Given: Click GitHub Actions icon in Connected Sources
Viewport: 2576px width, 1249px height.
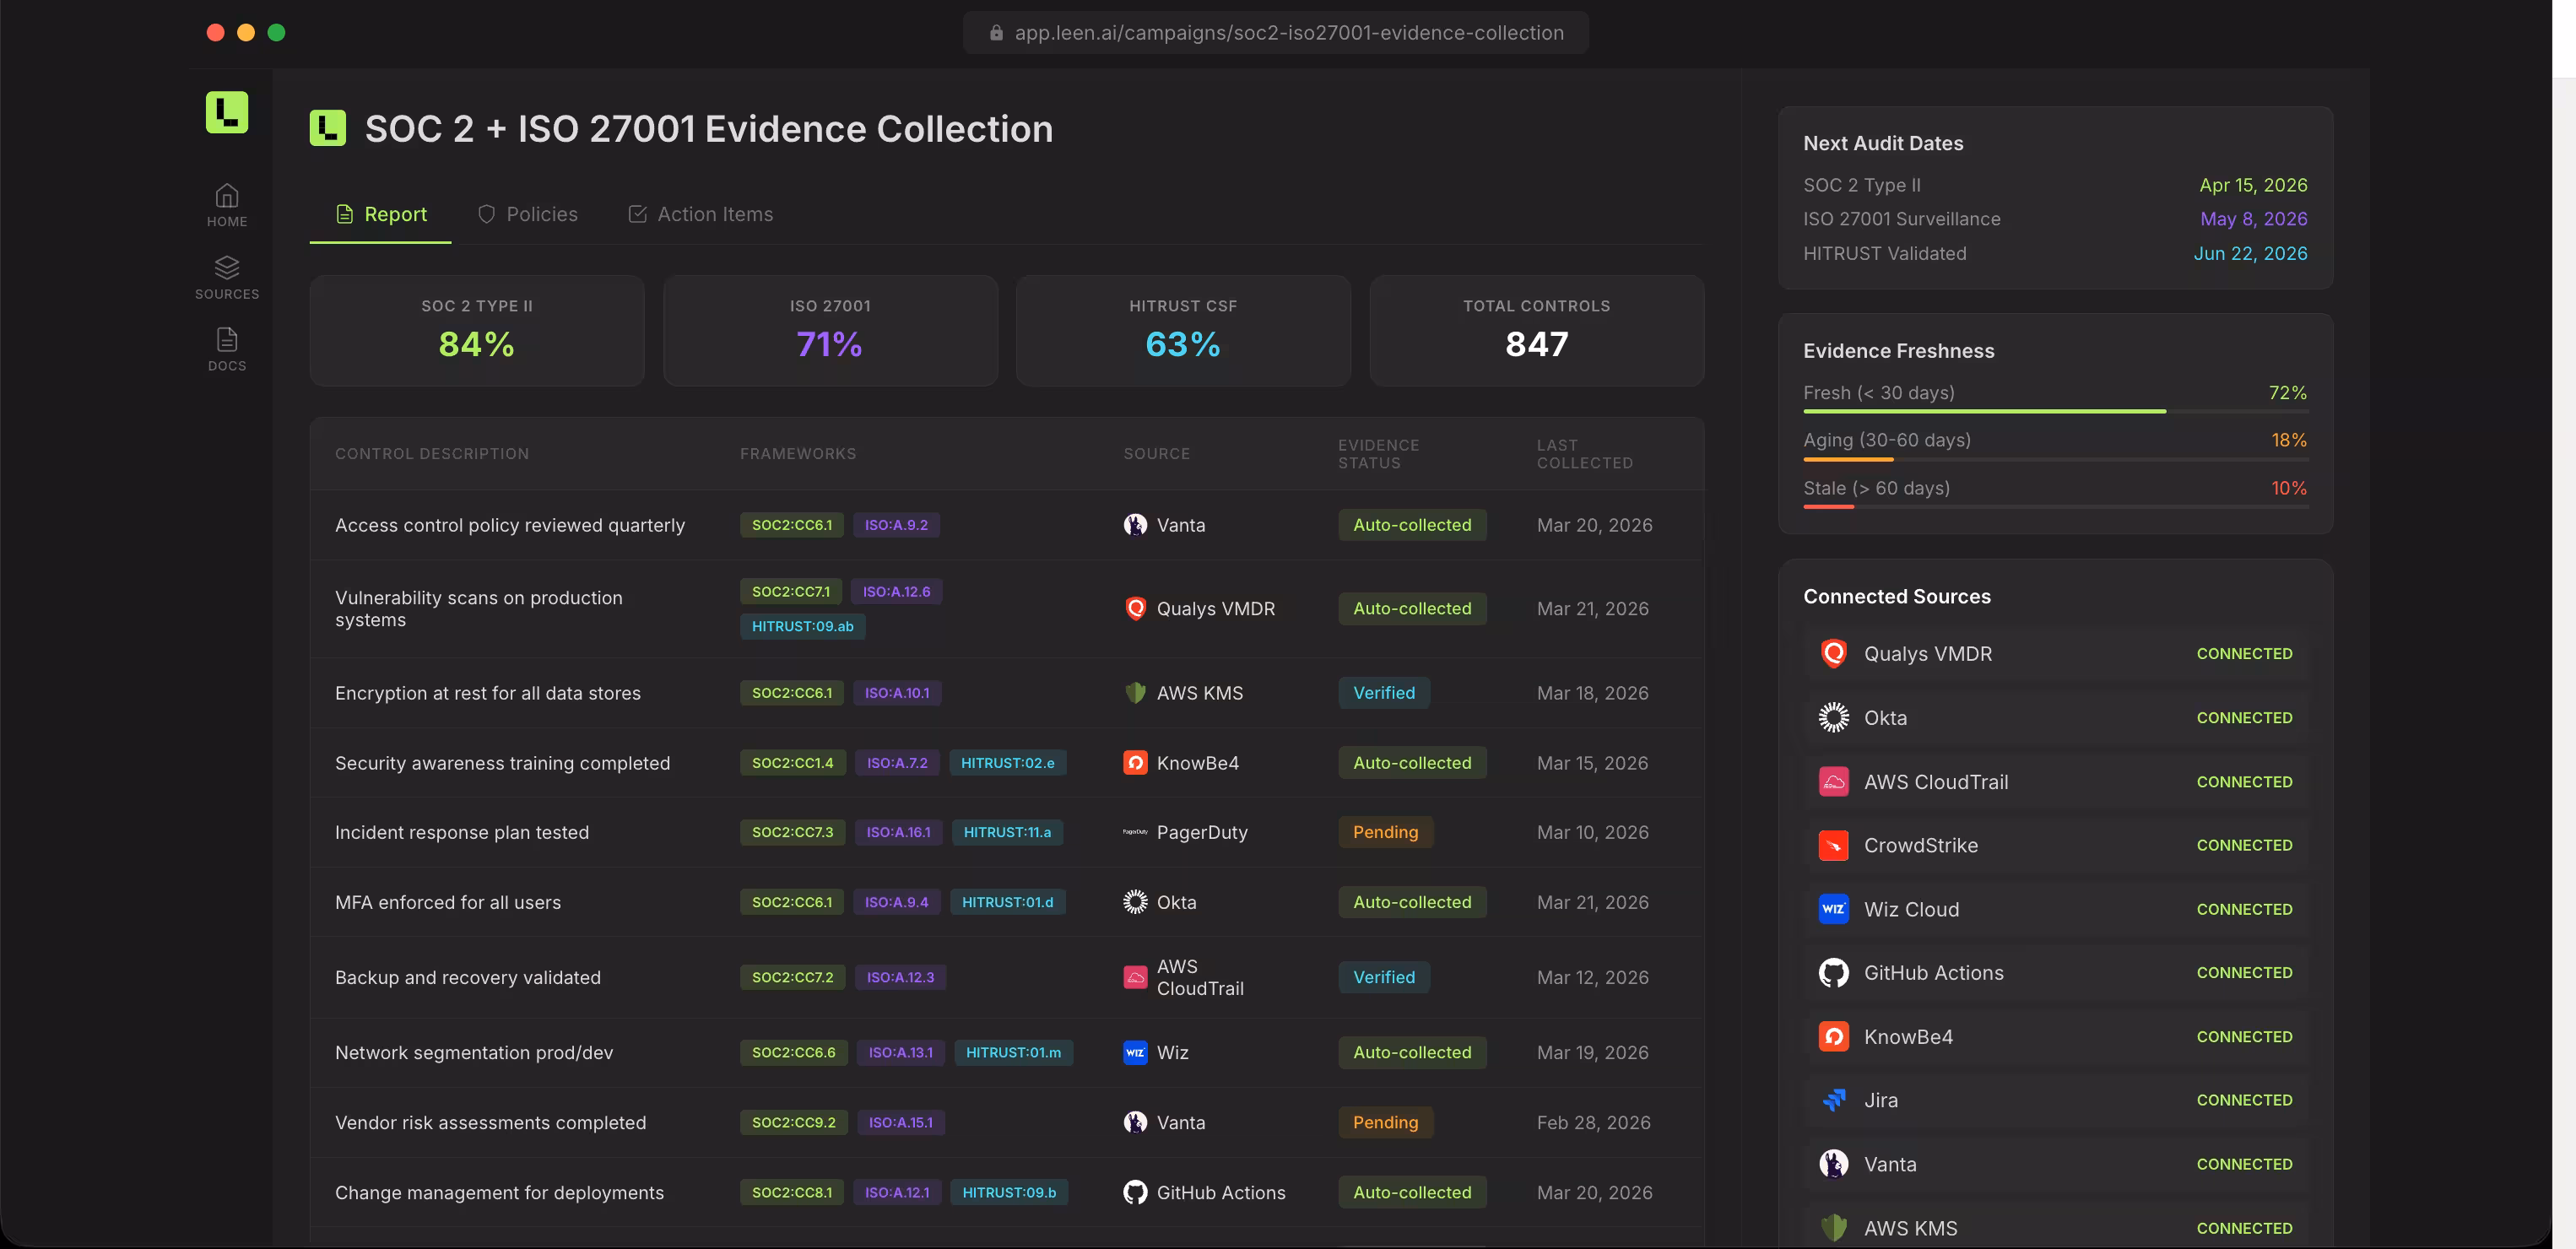Looking at the screenshot, I should [x=1833, y=973].
